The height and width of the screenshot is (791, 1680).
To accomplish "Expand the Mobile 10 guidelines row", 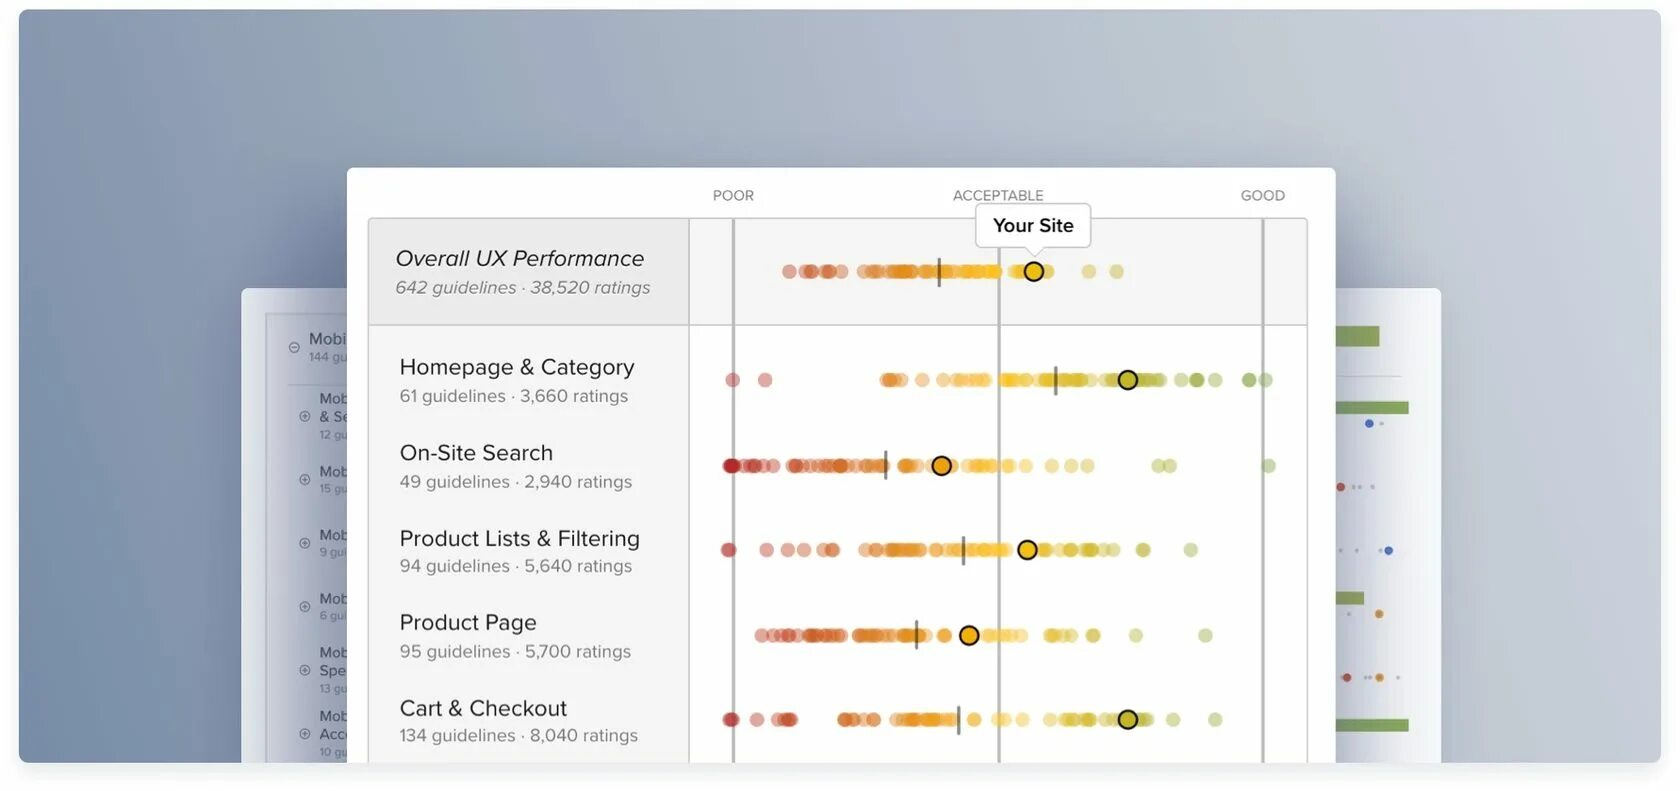I will click(x=304, y=733).
